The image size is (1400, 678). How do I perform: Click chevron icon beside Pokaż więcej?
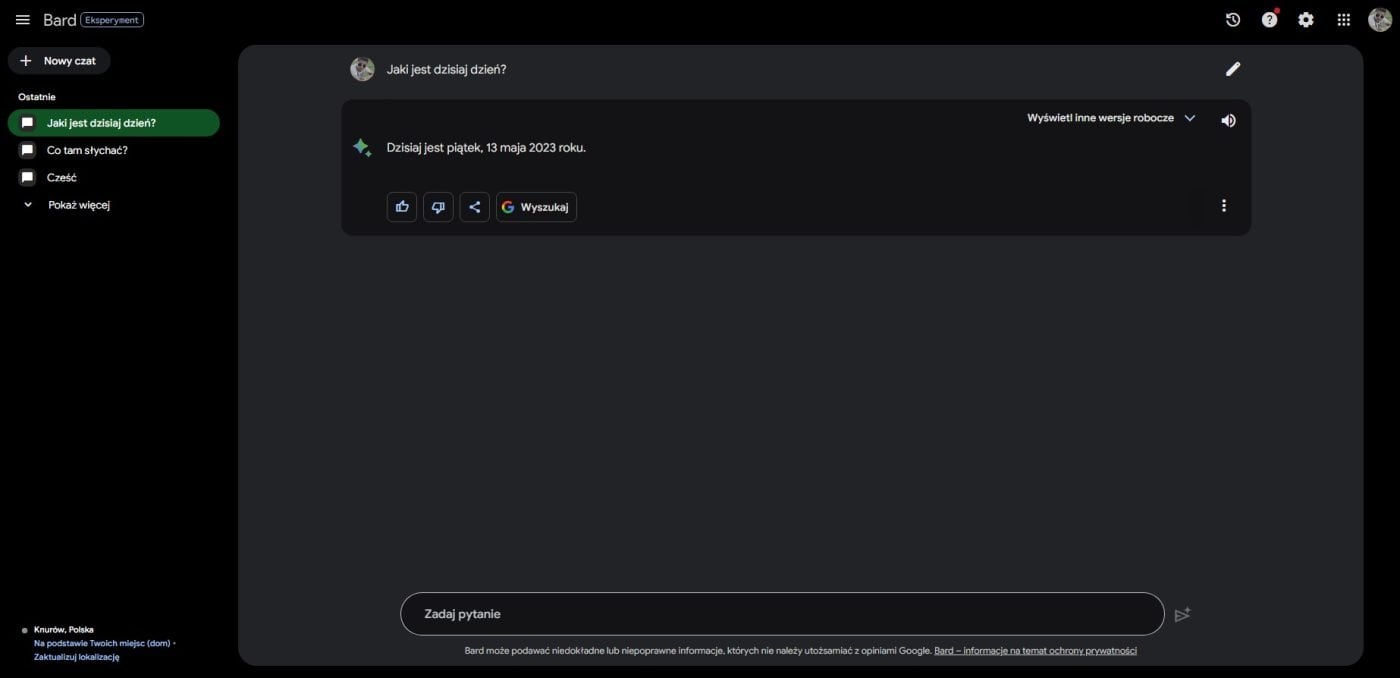pos(28,205)
